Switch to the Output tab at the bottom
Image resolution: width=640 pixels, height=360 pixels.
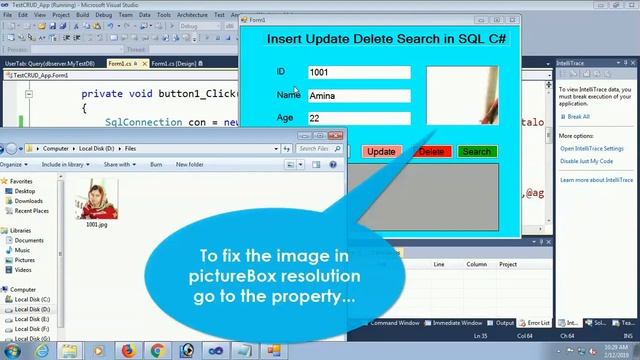[x=501, y=323]
